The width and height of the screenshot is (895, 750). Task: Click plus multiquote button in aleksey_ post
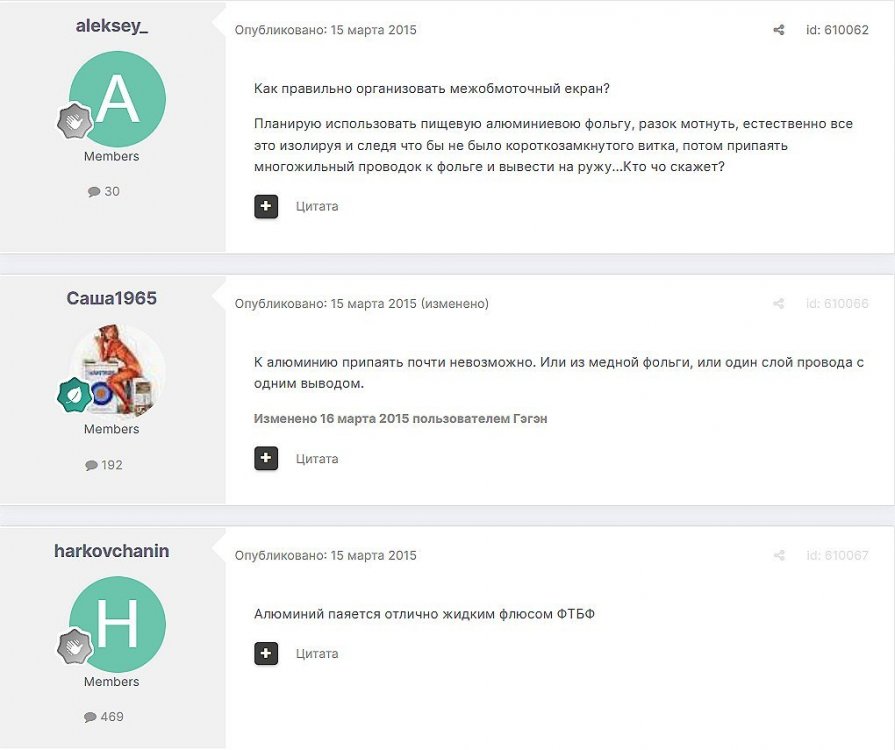point(266,207)
